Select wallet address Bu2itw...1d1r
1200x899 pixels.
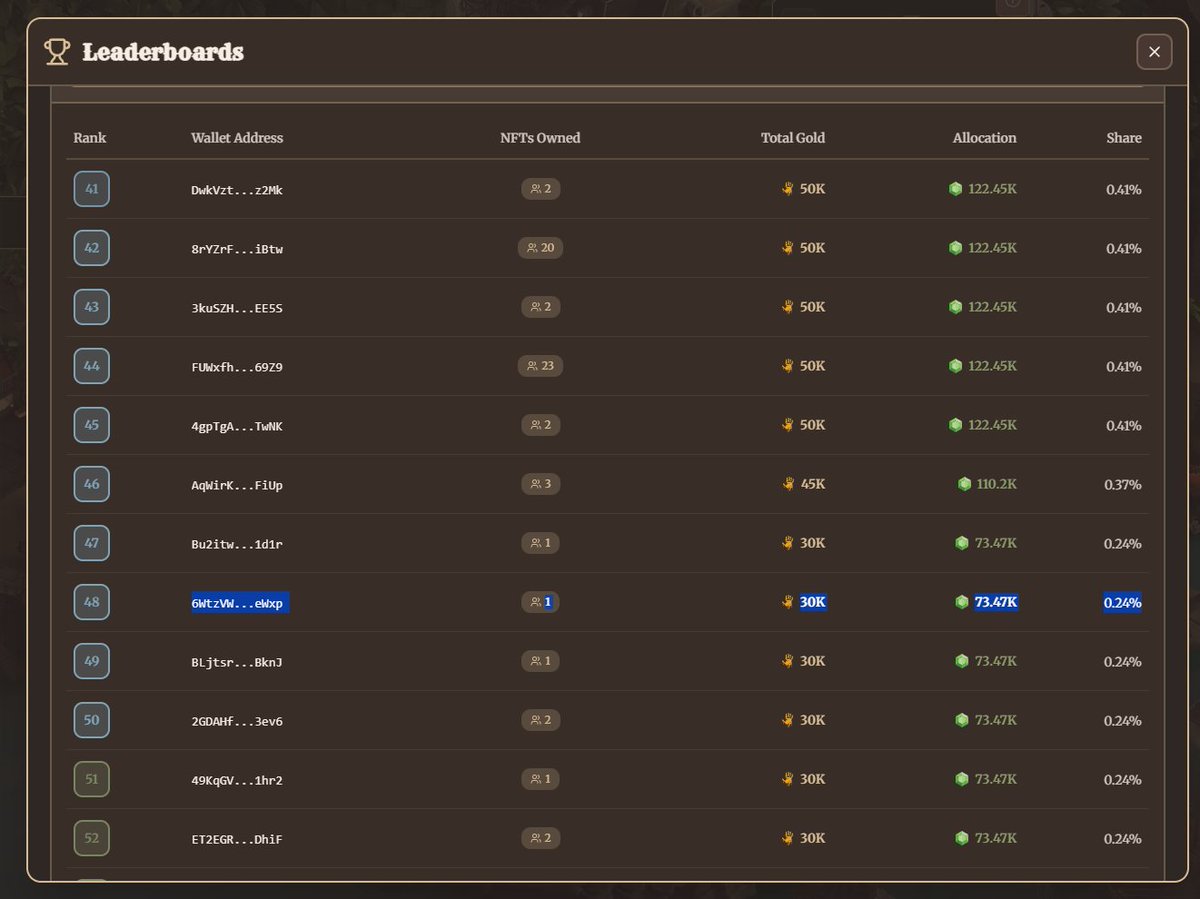(x=237, y=544)
